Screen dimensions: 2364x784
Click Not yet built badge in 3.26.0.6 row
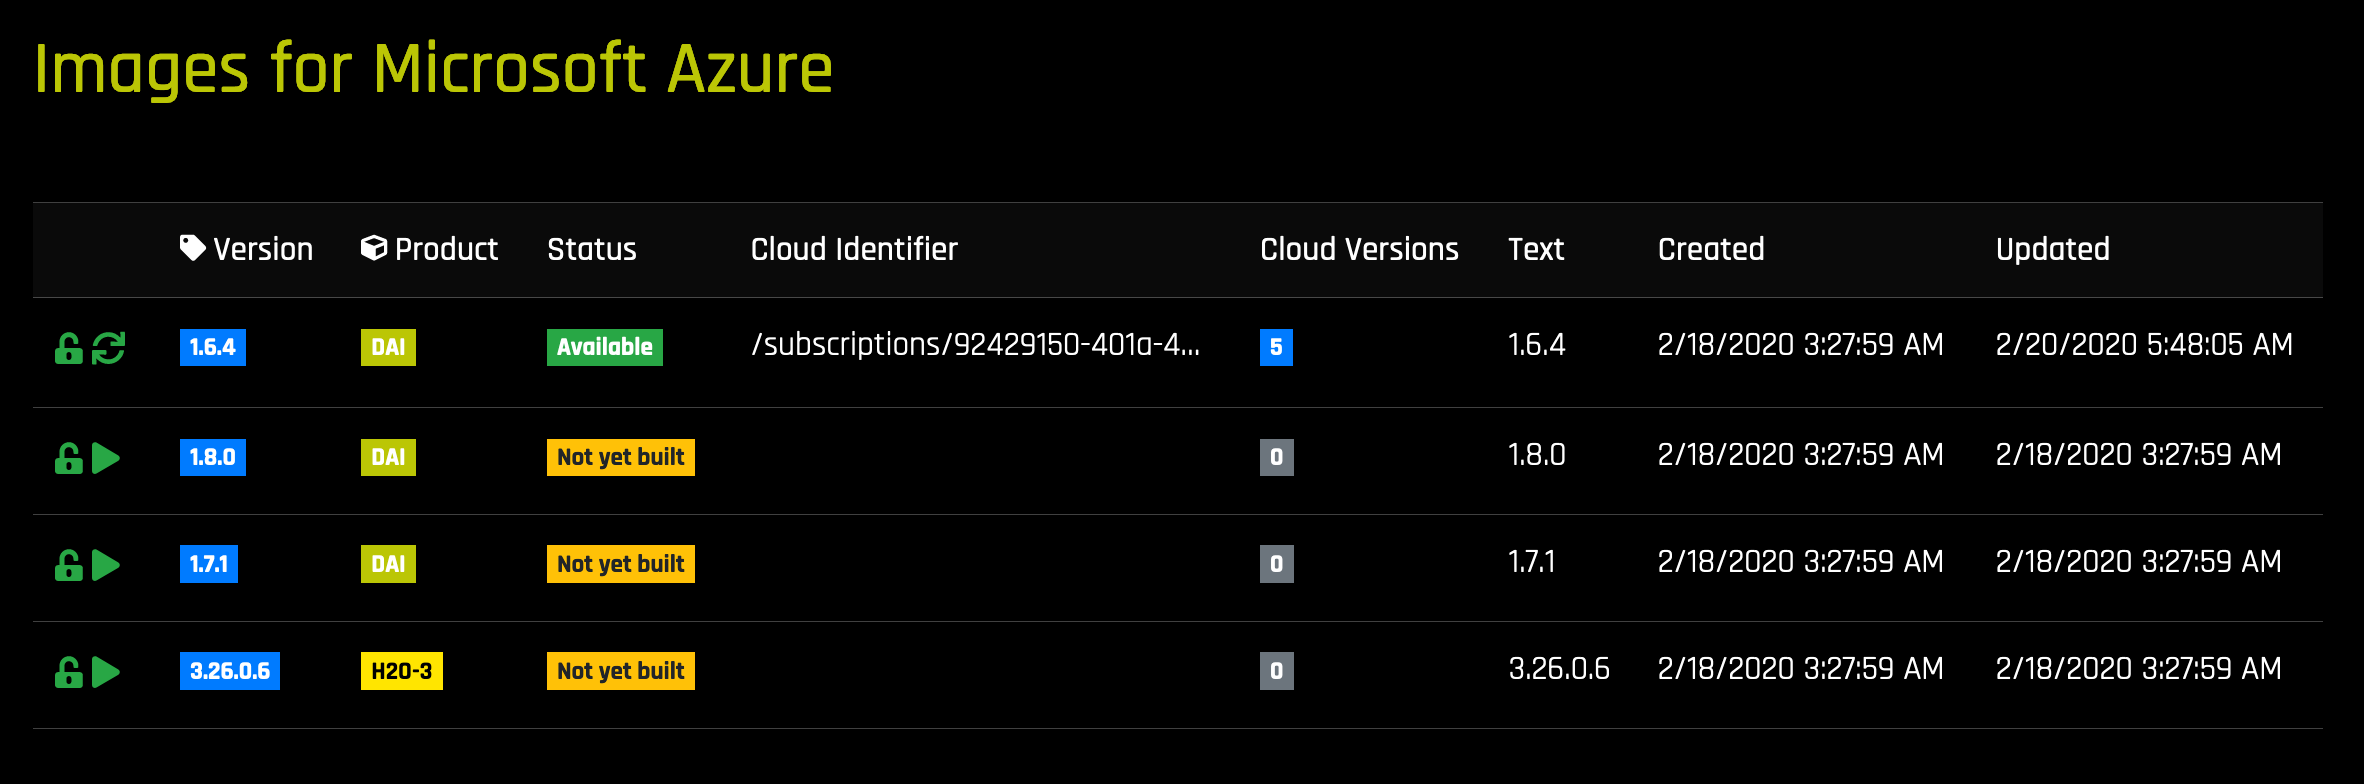[621, 671]
